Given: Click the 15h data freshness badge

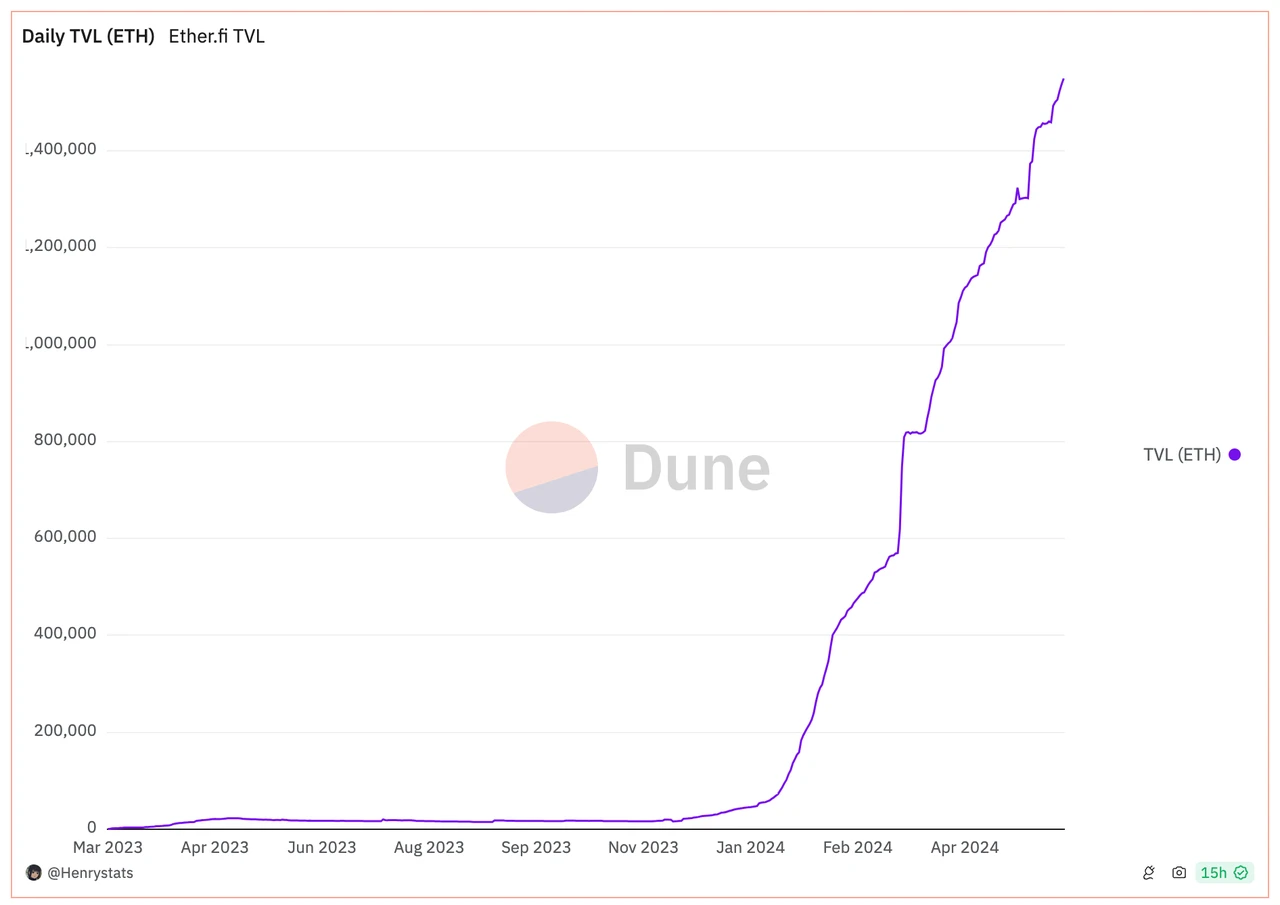Looking at the screenshot, I should [x=1213, y=873].
